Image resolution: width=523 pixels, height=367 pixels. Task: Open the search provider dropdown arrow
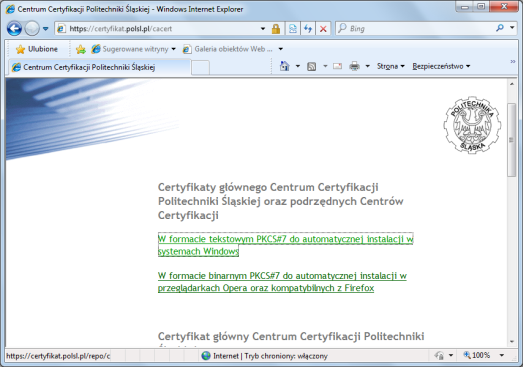click(512, 28)
